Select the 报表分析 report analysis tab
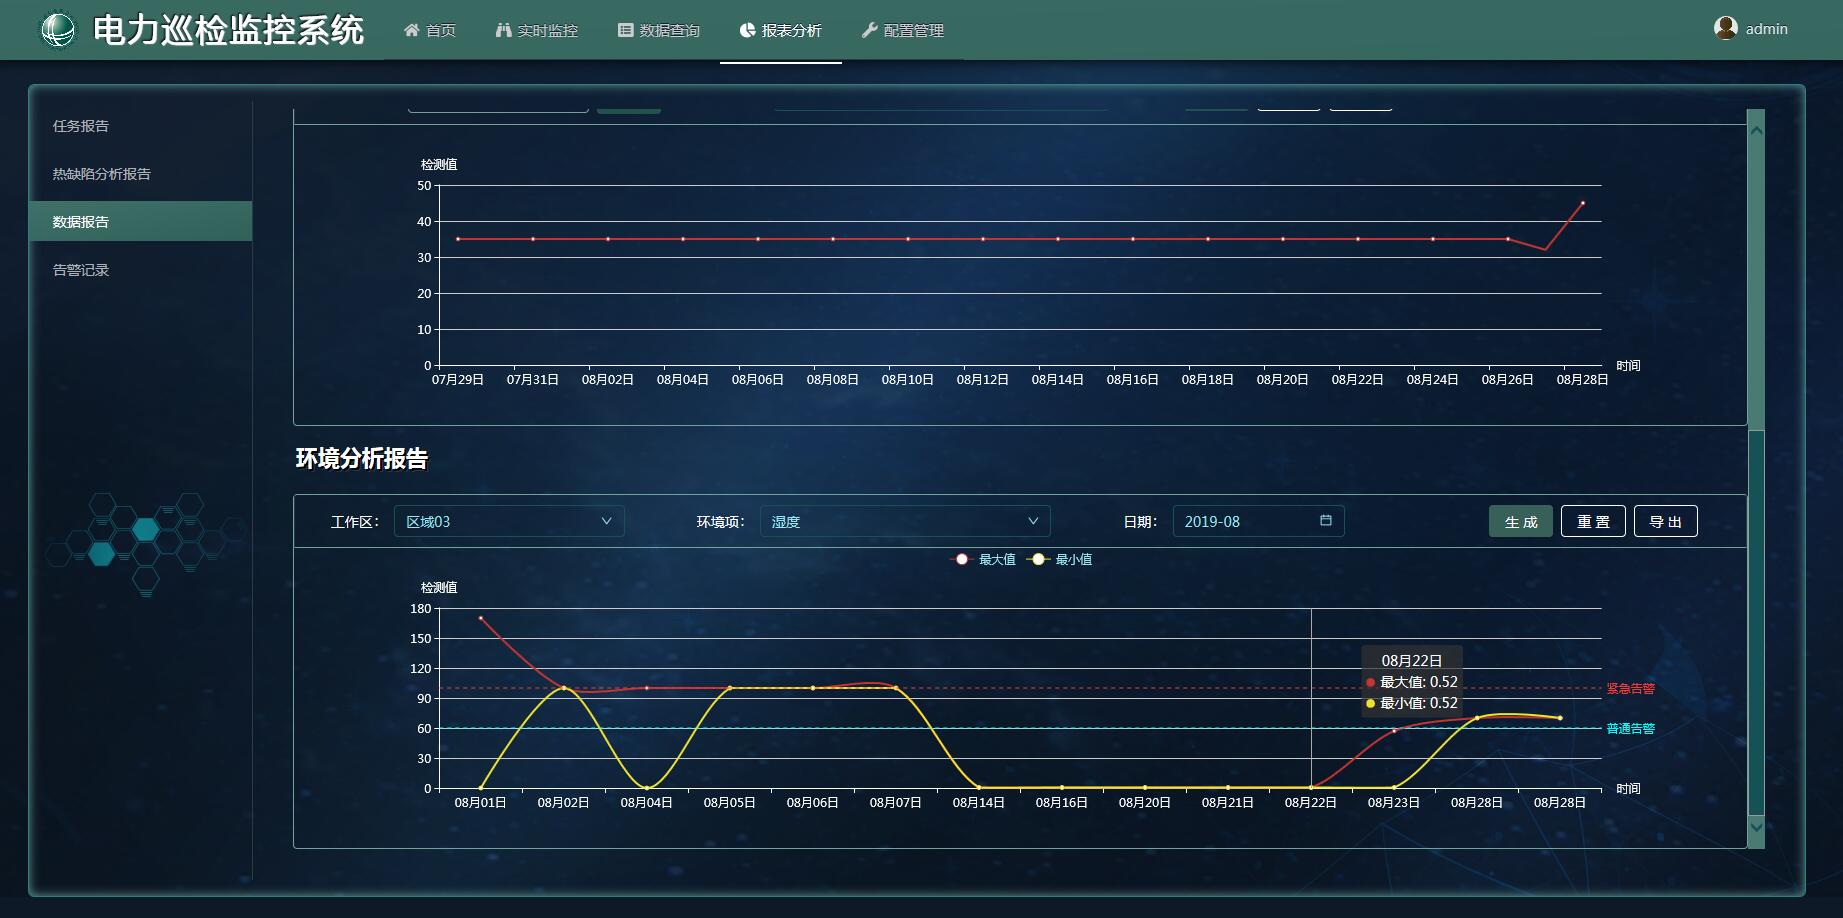The height and width of the screenshot is (918, 1843). [x=781, y=31]
